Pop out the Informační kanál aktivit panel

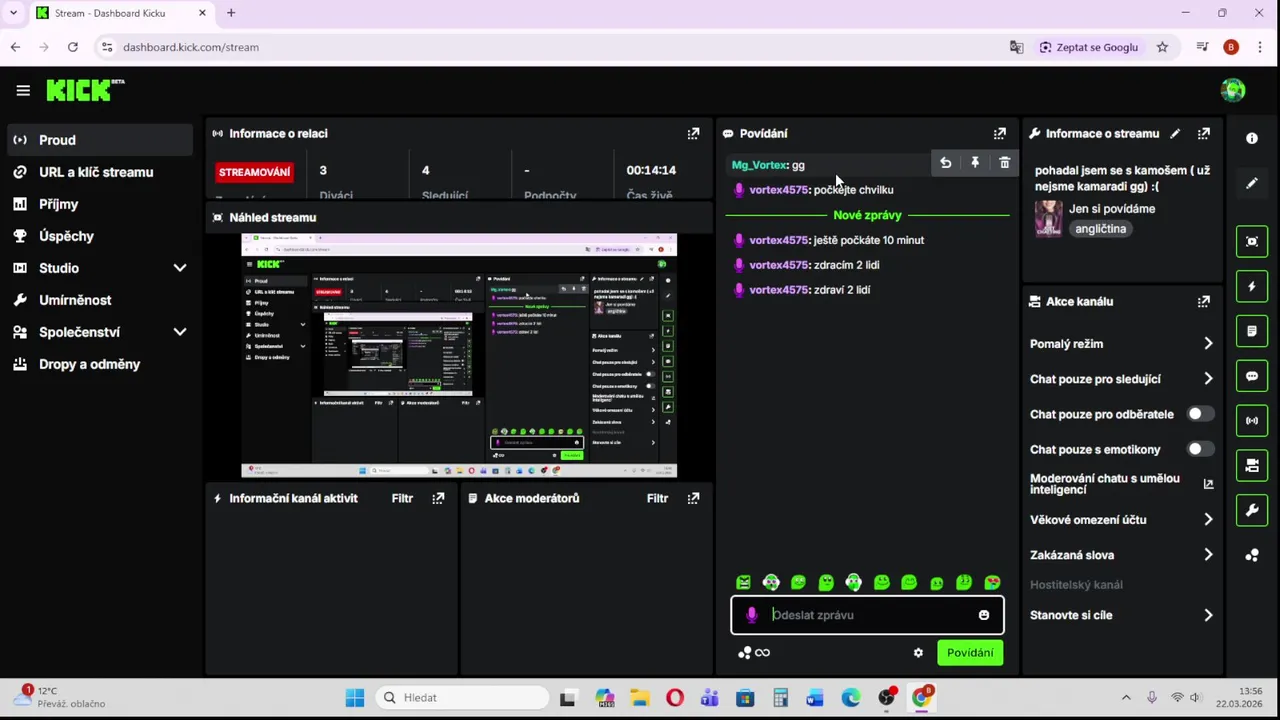tap(438, 498)
